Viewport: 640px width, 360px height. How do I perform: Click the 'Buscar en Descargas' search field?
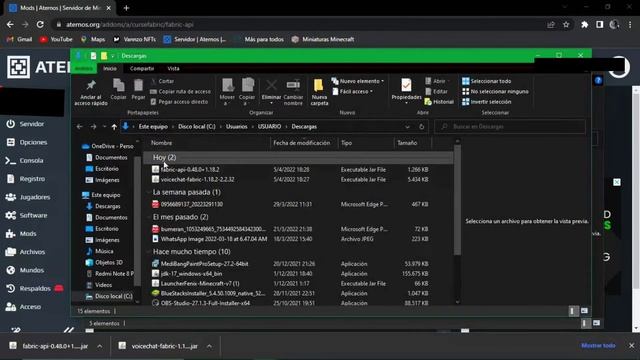510,127
